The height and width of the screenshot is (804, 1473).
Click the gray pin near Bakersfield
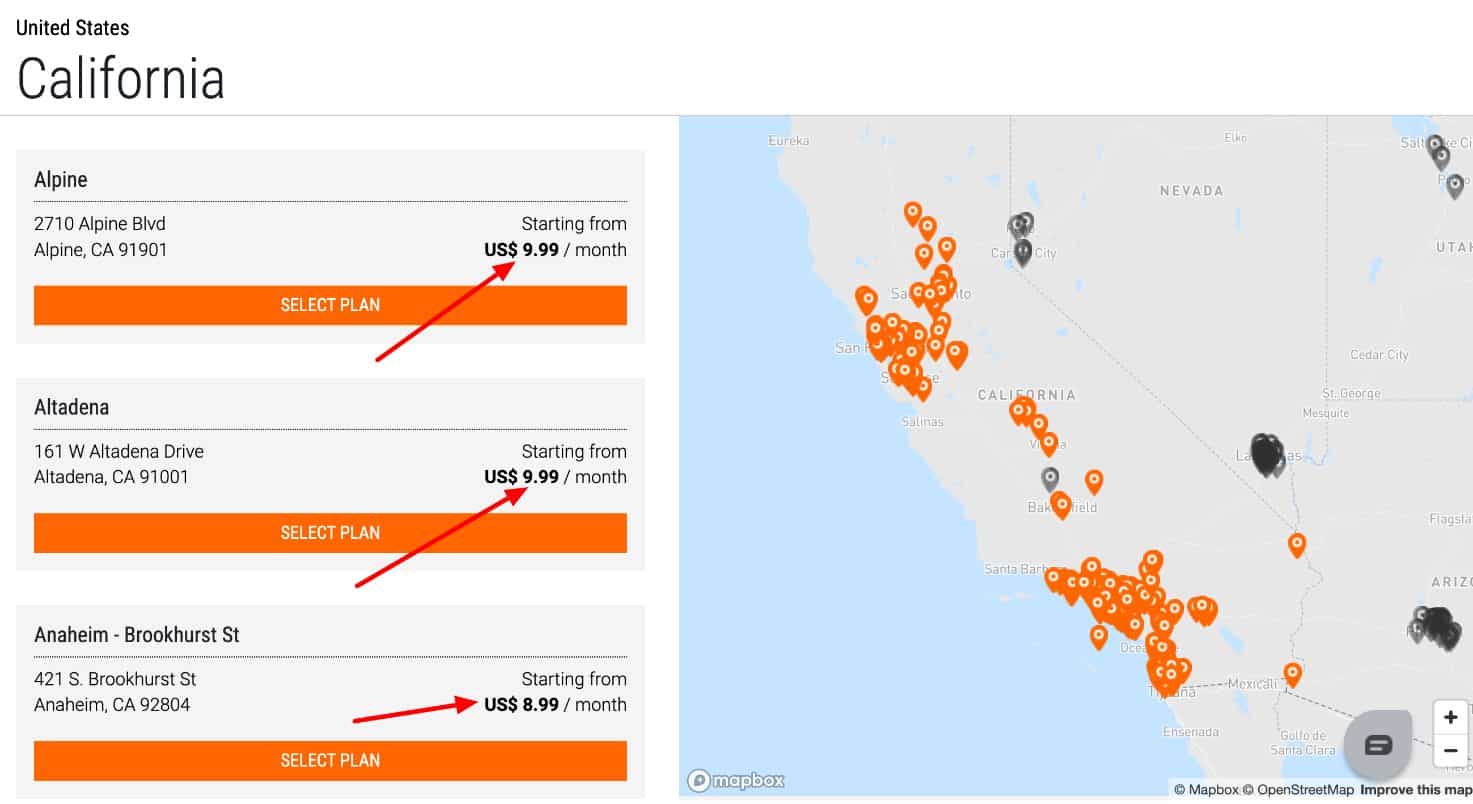1050,479
